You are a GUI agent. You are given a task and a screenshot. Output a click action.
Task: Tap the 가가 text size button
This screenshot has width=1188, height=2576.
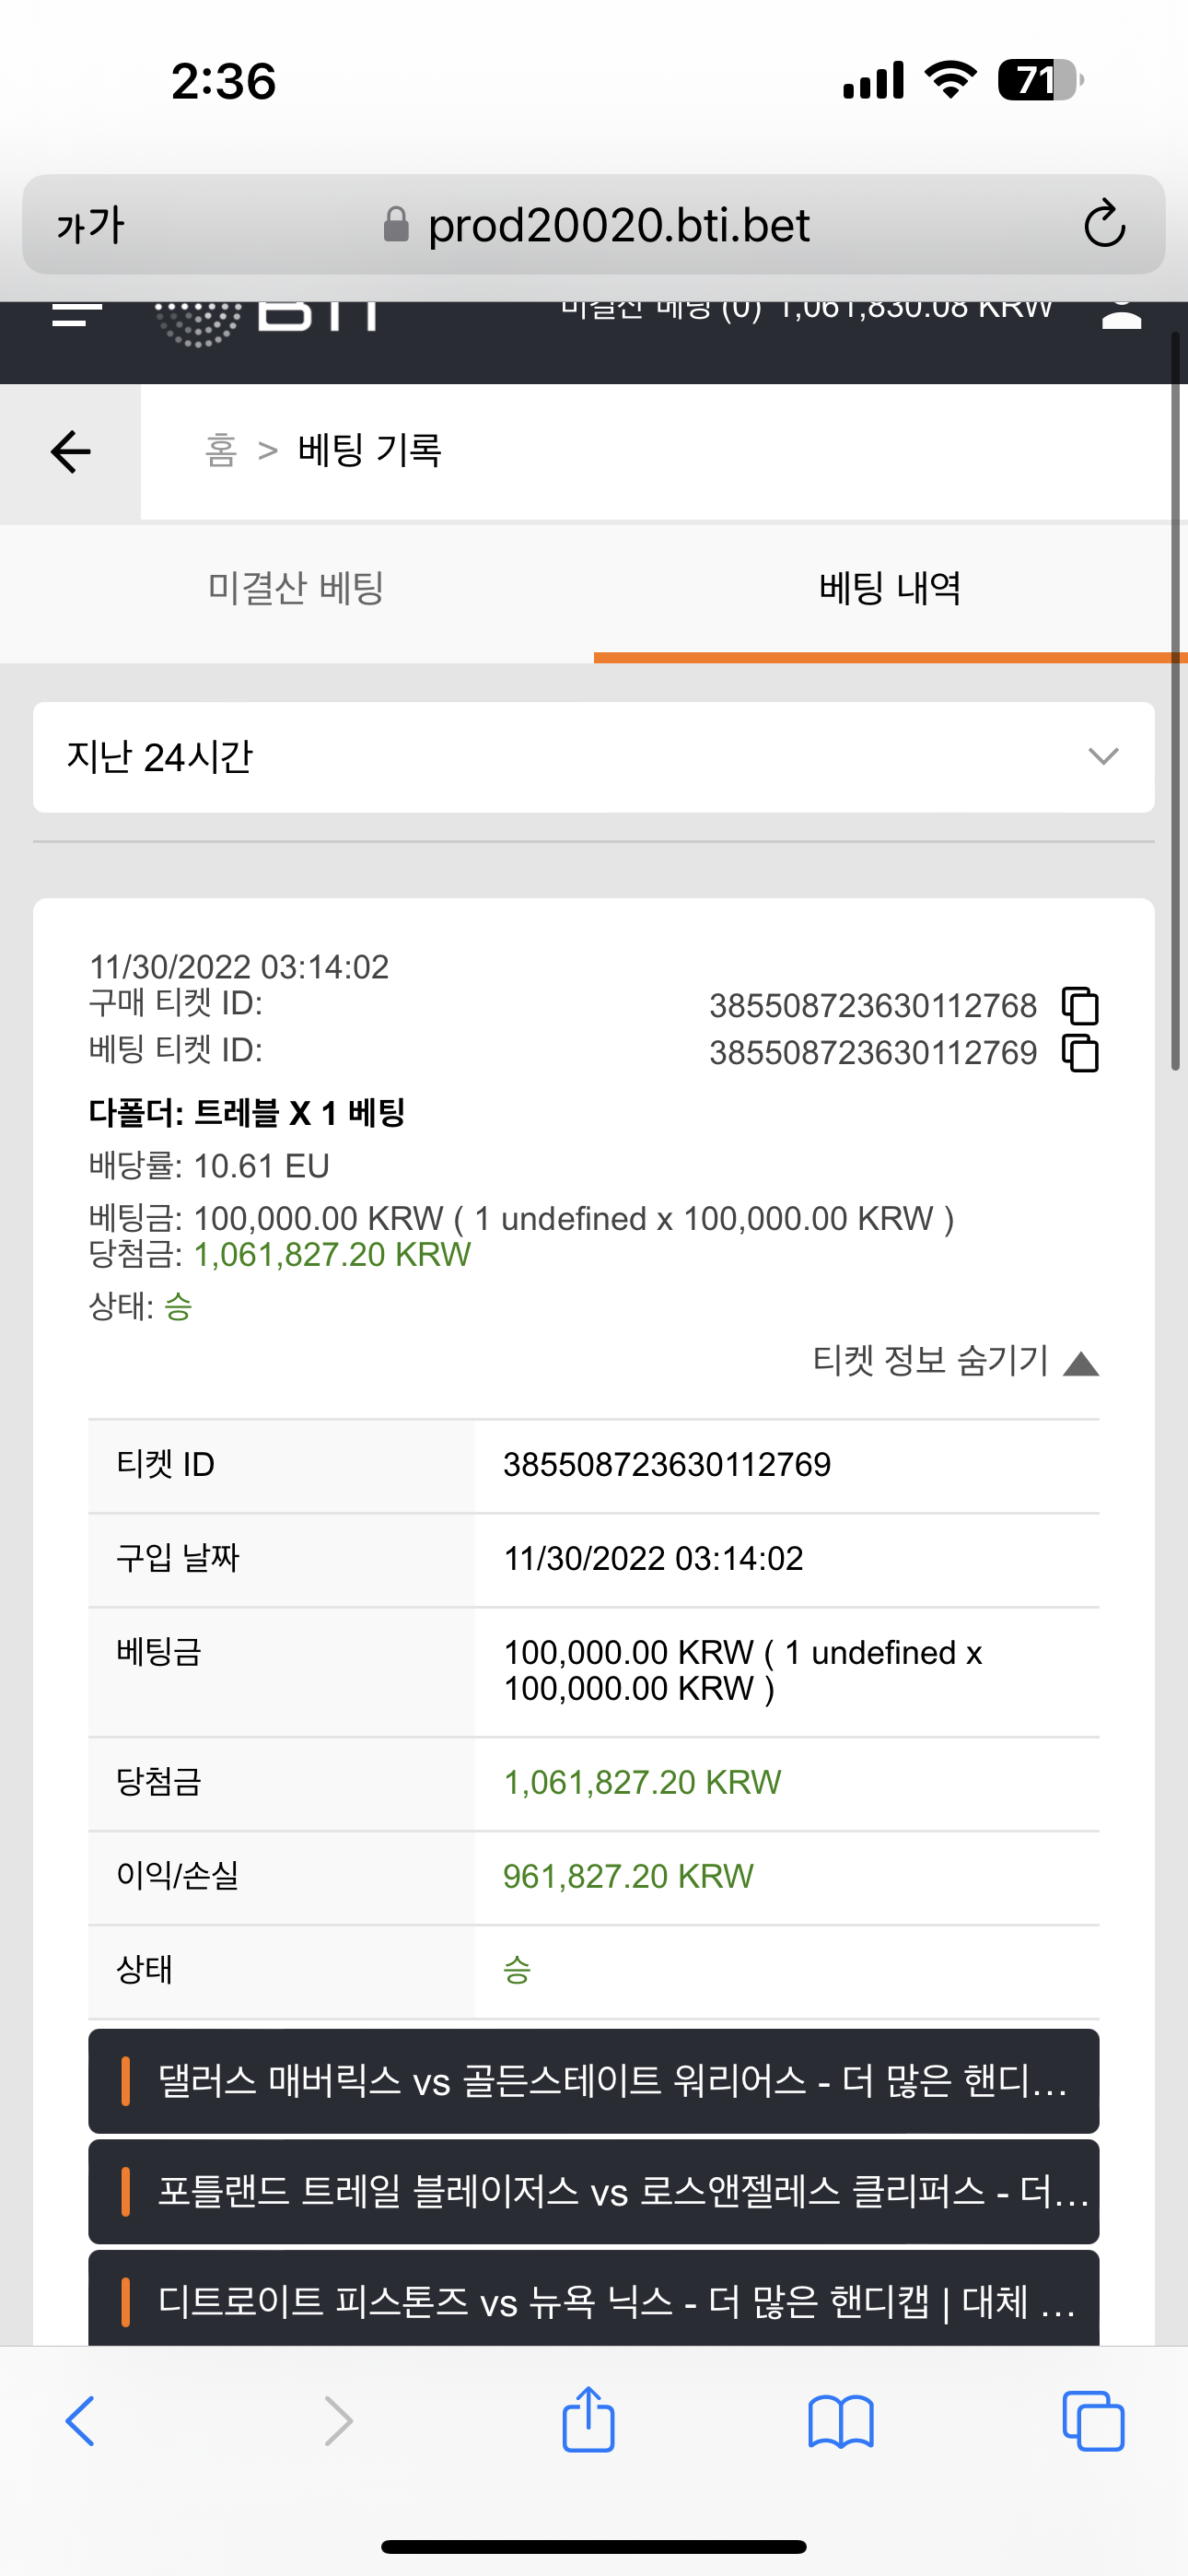90,225
